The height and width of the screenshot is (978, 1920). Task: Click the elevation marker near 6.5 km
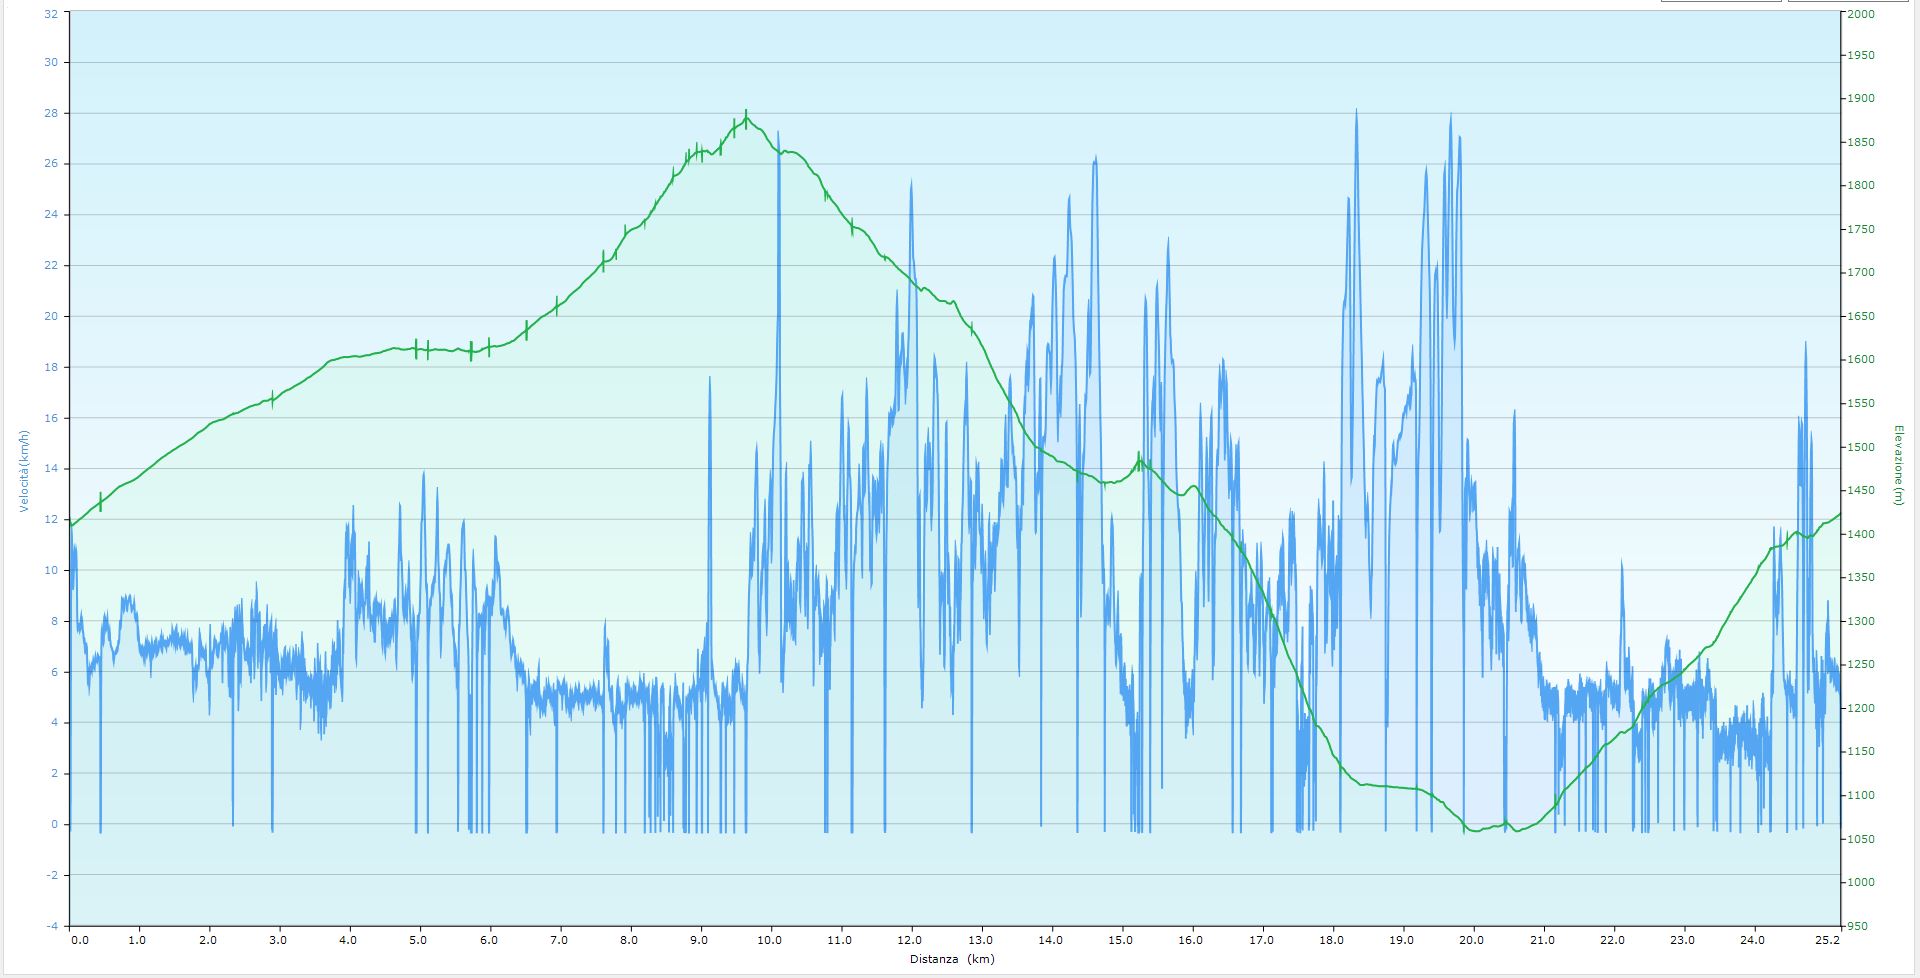point(526,330)
